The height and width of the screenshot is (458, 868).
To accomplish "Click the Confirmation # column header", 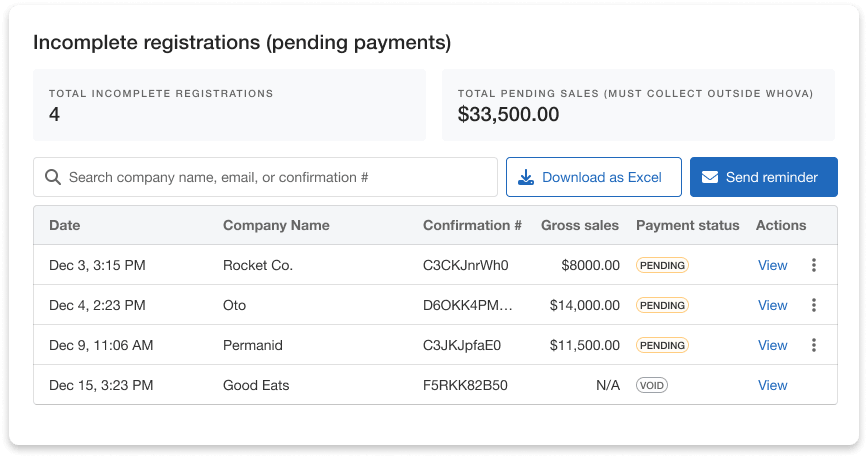I will pyautogui.click(x=472, y=225).
